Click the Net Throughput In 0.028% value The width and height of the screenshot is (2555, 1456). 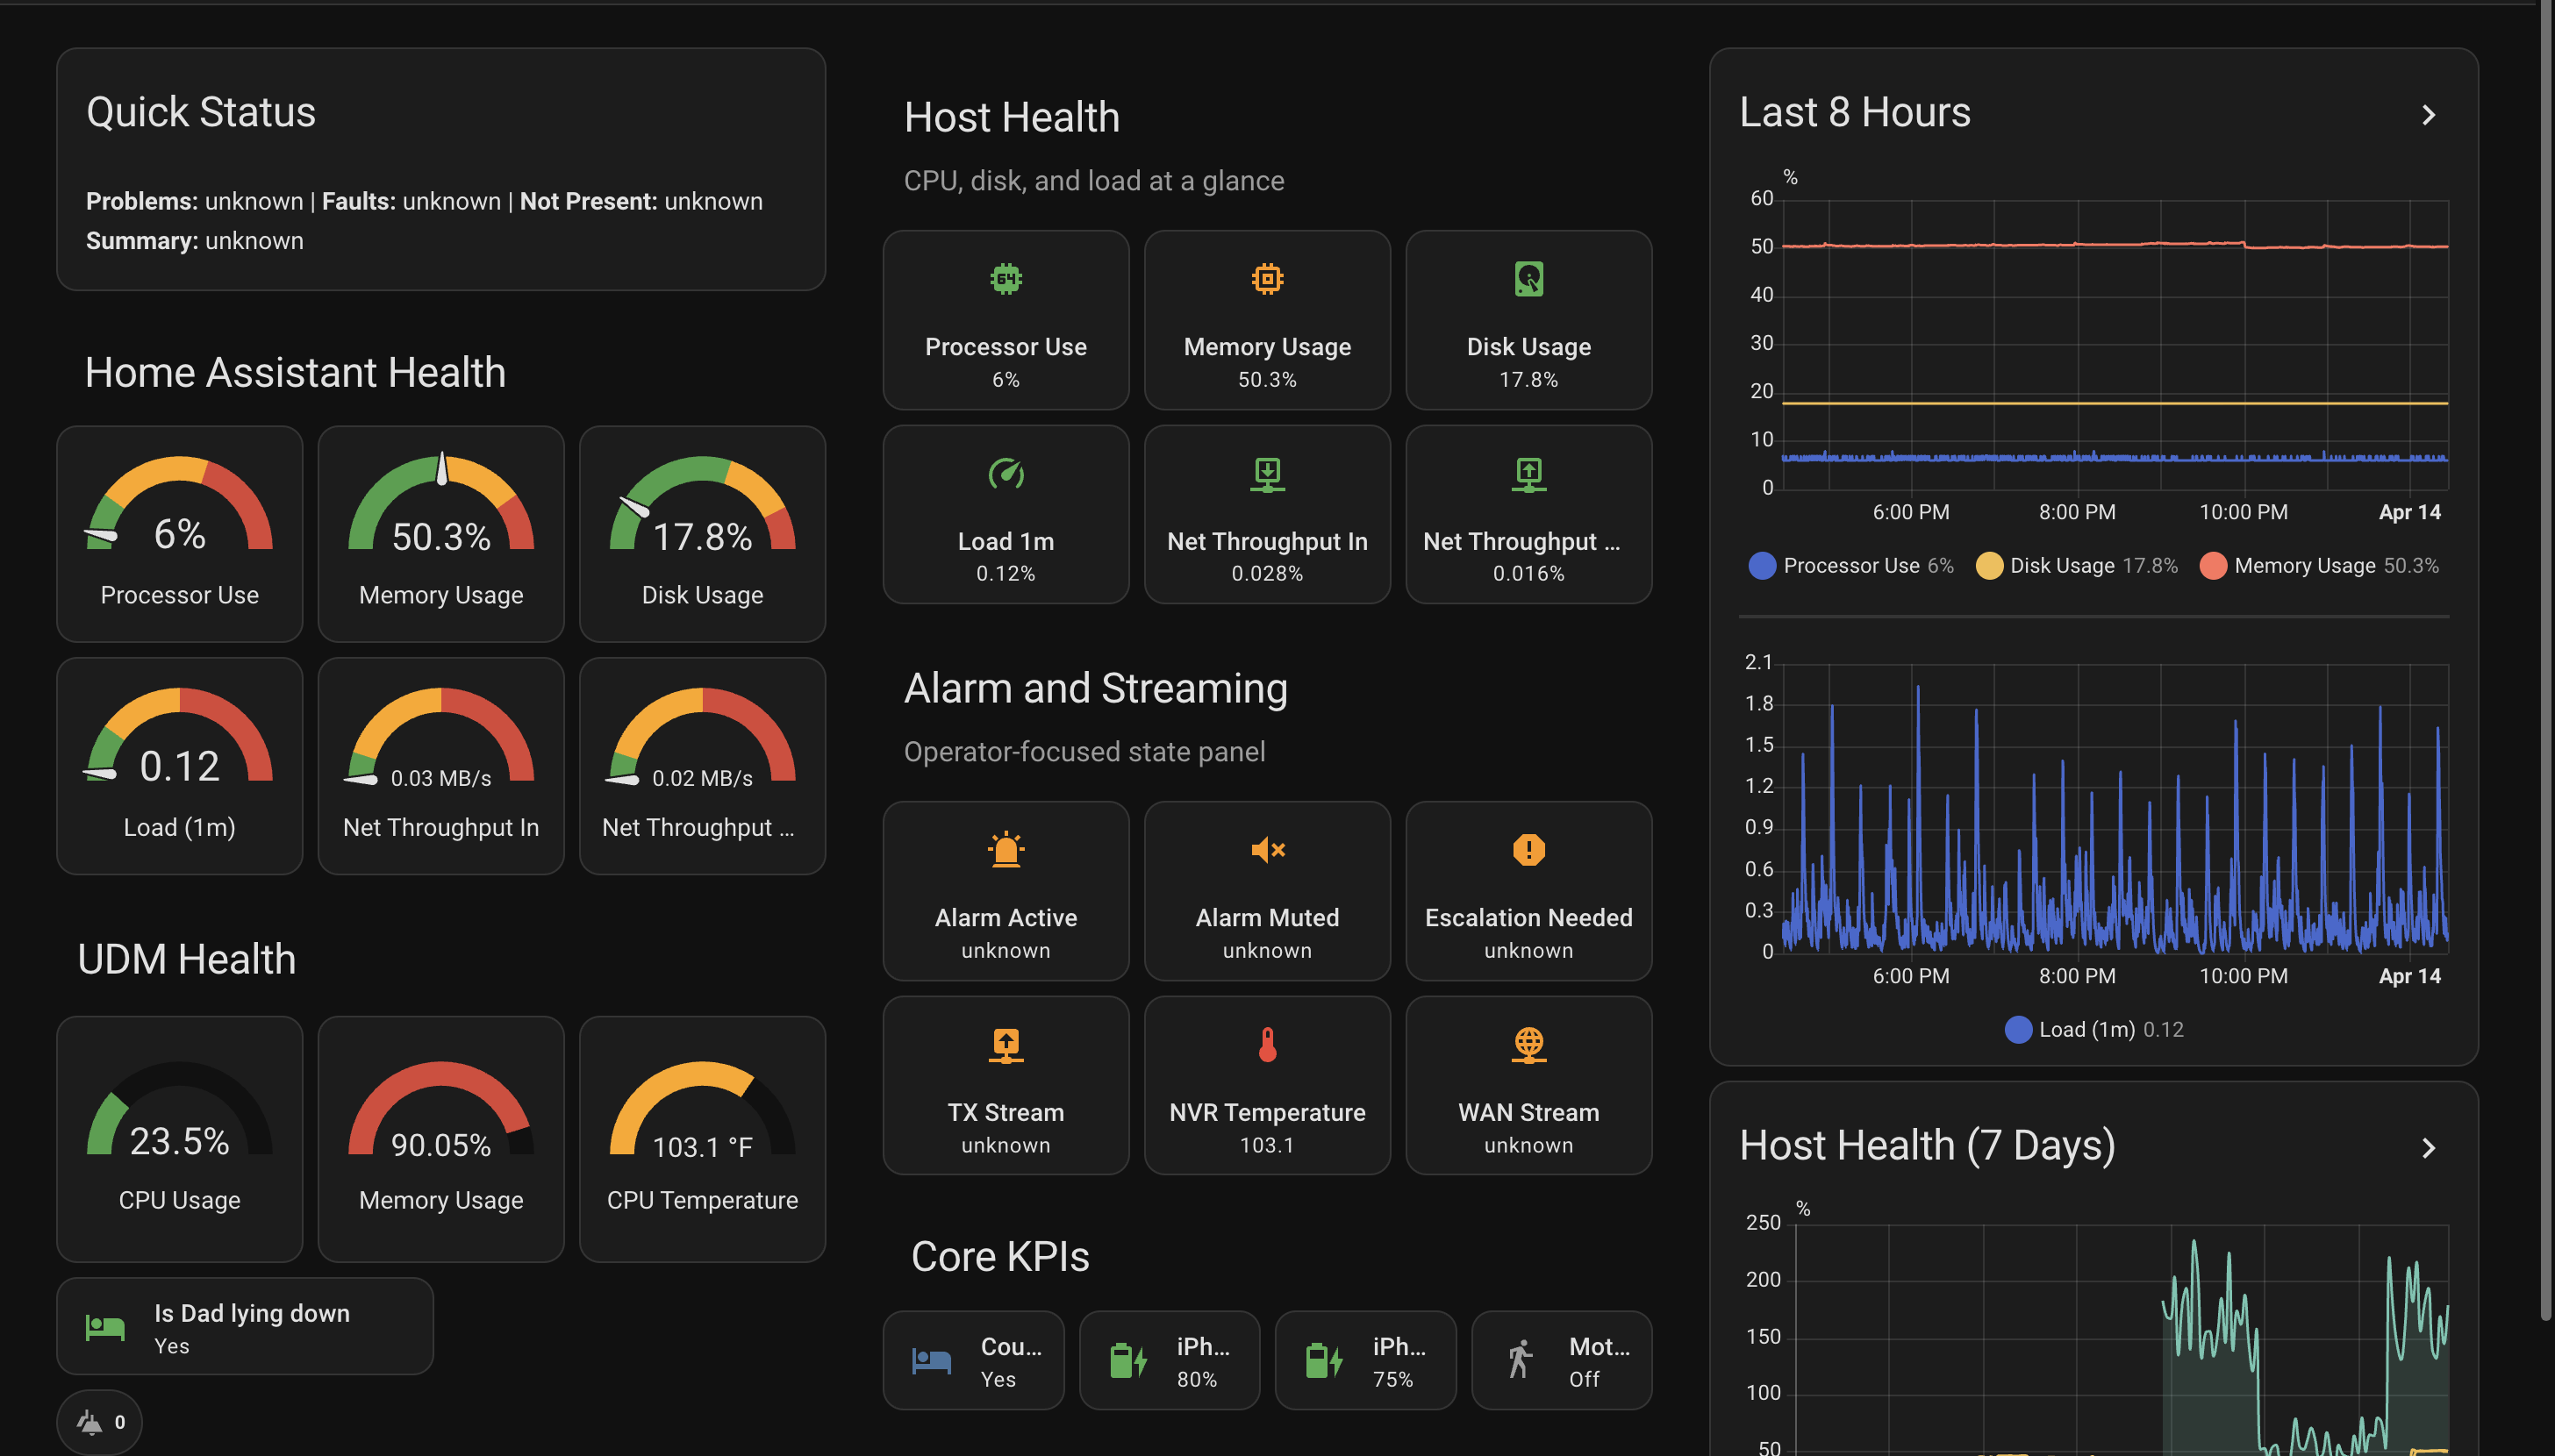(x=1267, y=573)
